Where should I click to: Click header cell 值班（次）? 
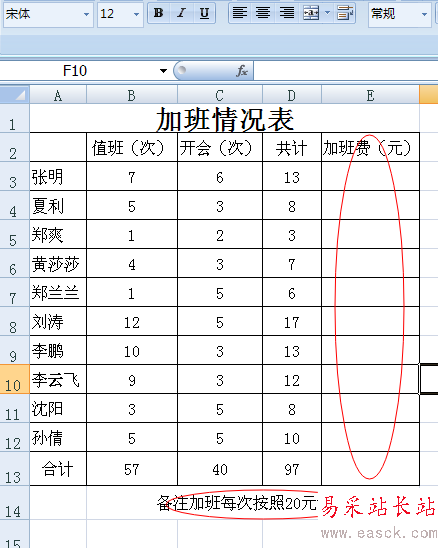click(132, 147)
